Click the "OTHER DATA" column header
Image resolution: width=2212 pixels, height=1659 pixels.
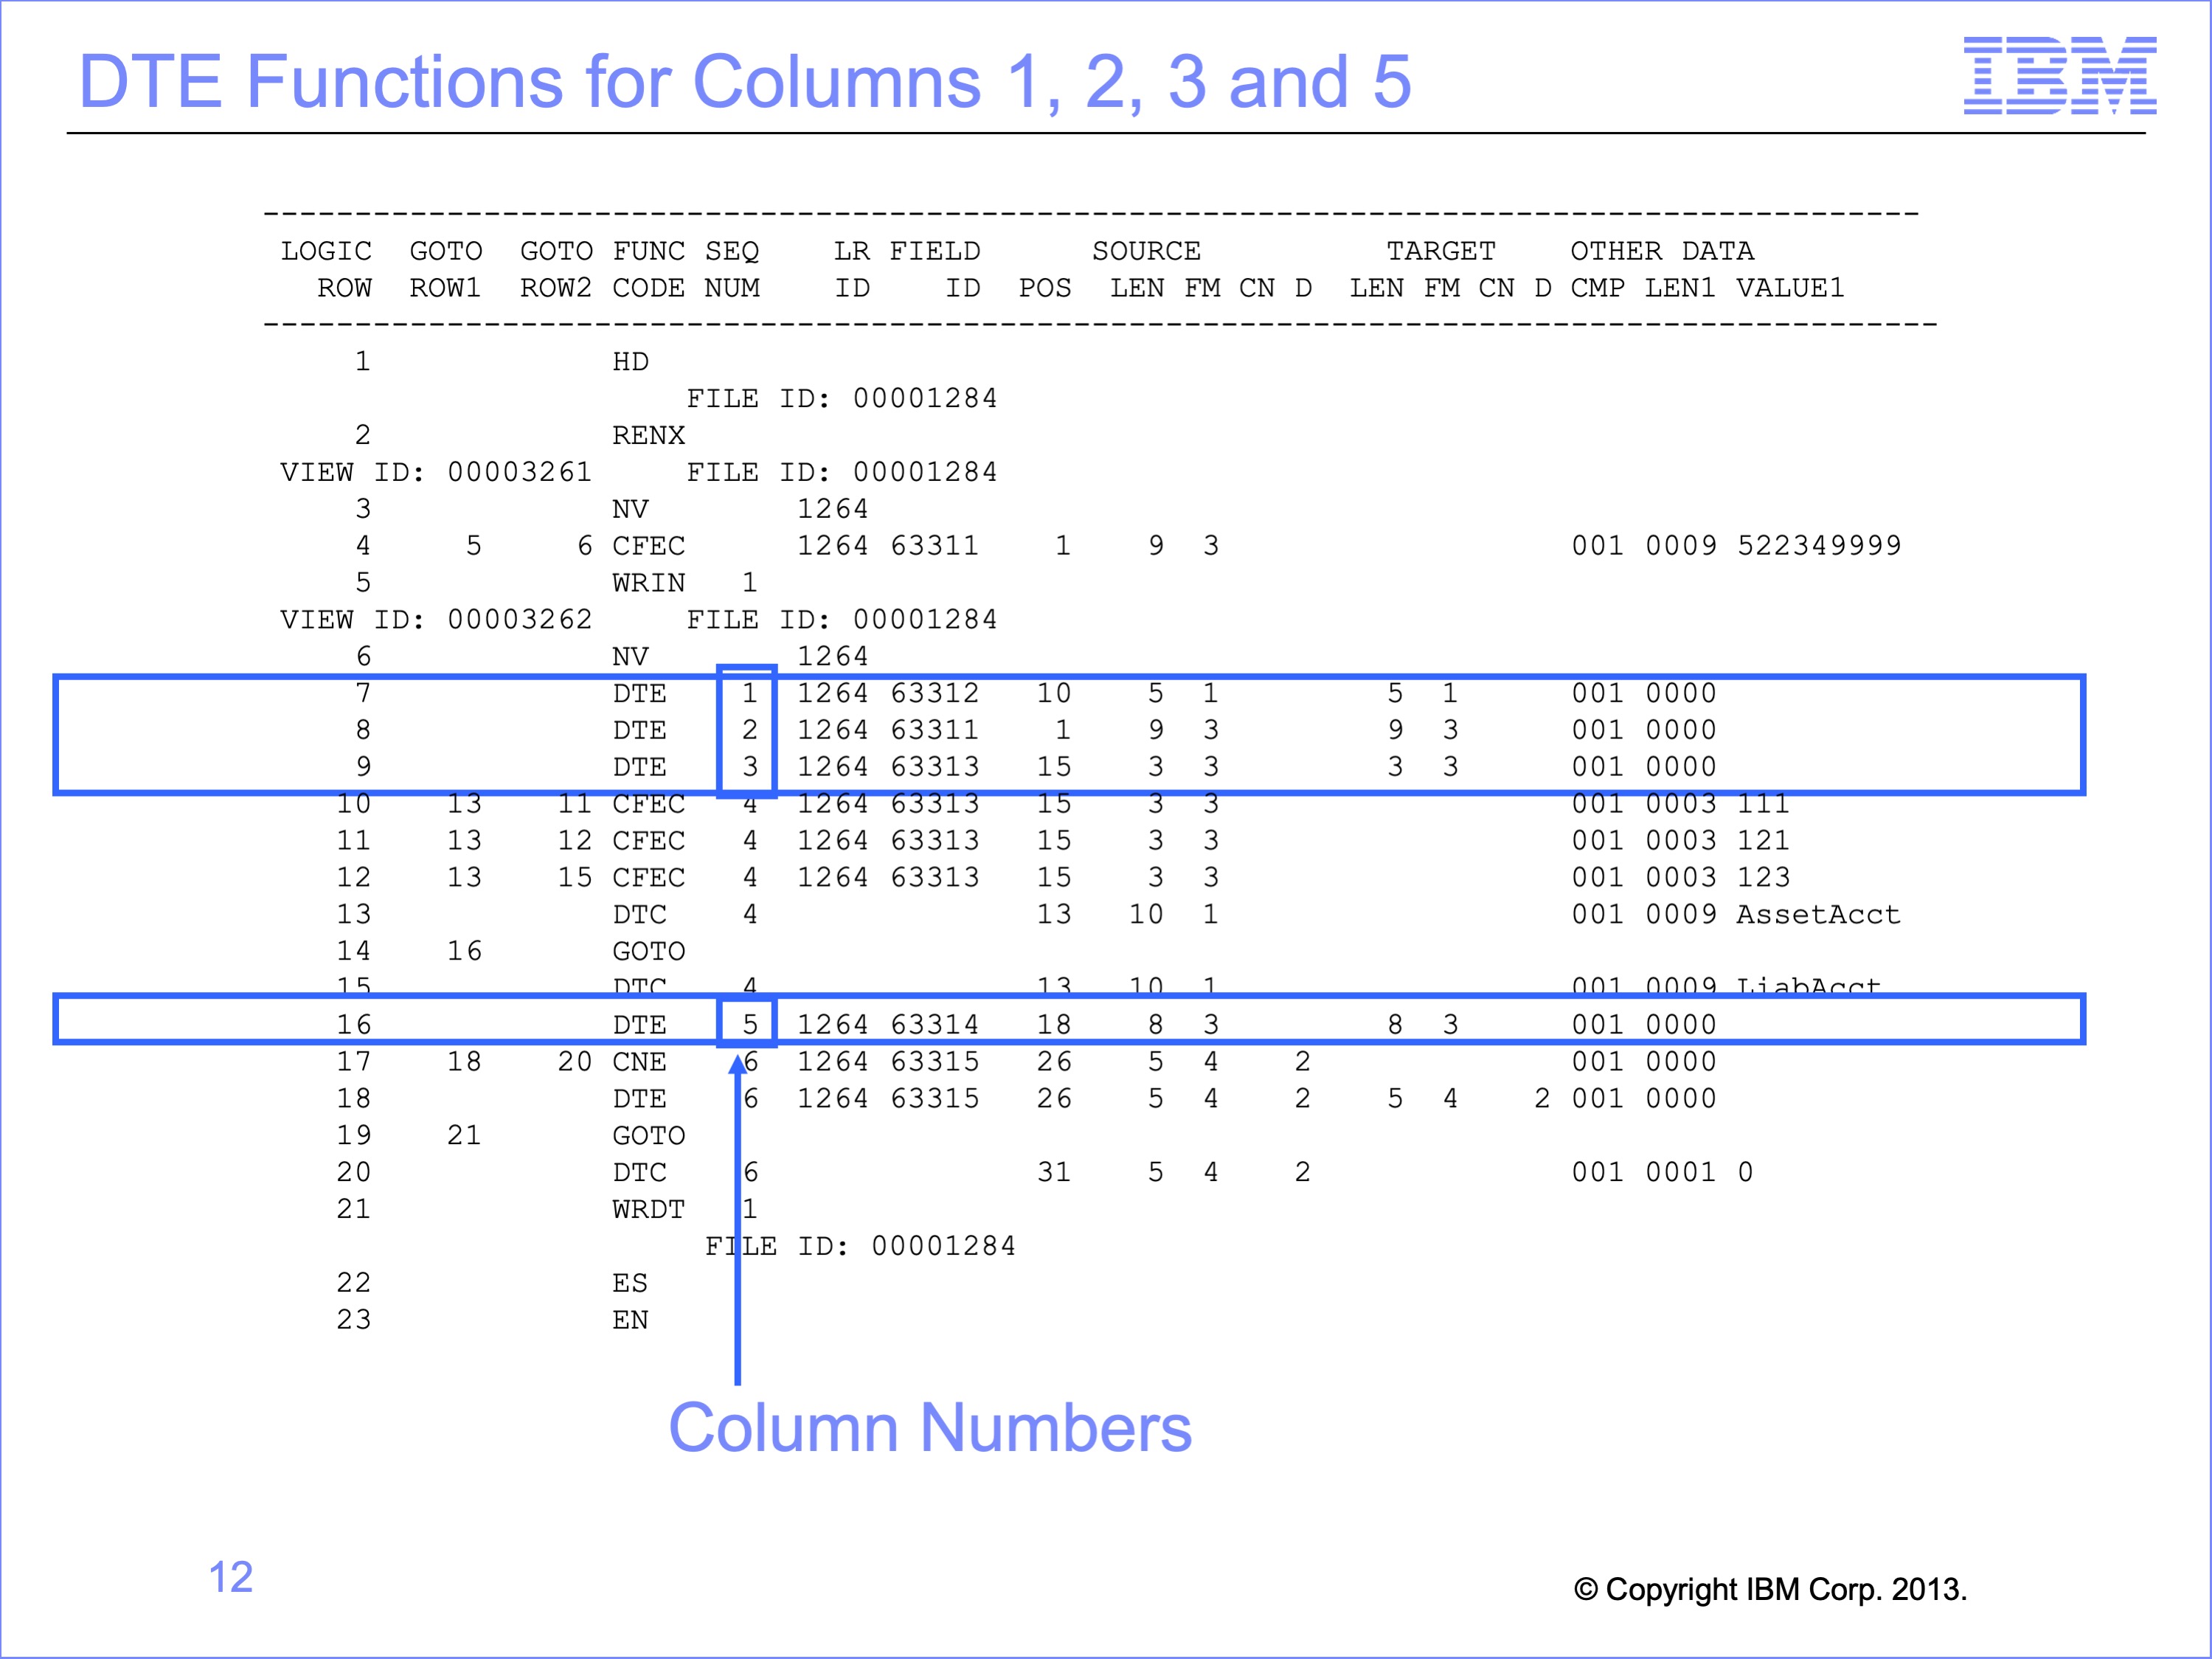pos(1662,251)
